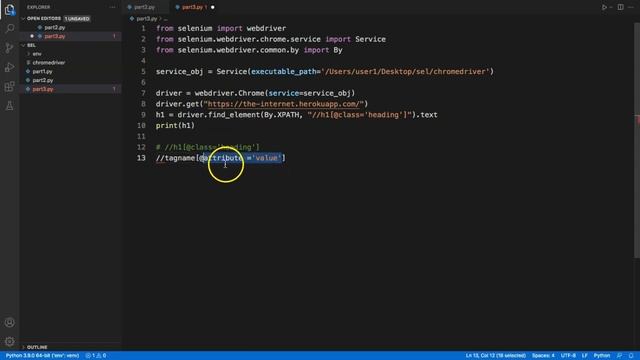Viewport: 640px width, 360px height.
Task: Click the EXPLORER panel title
Action: 38,7
